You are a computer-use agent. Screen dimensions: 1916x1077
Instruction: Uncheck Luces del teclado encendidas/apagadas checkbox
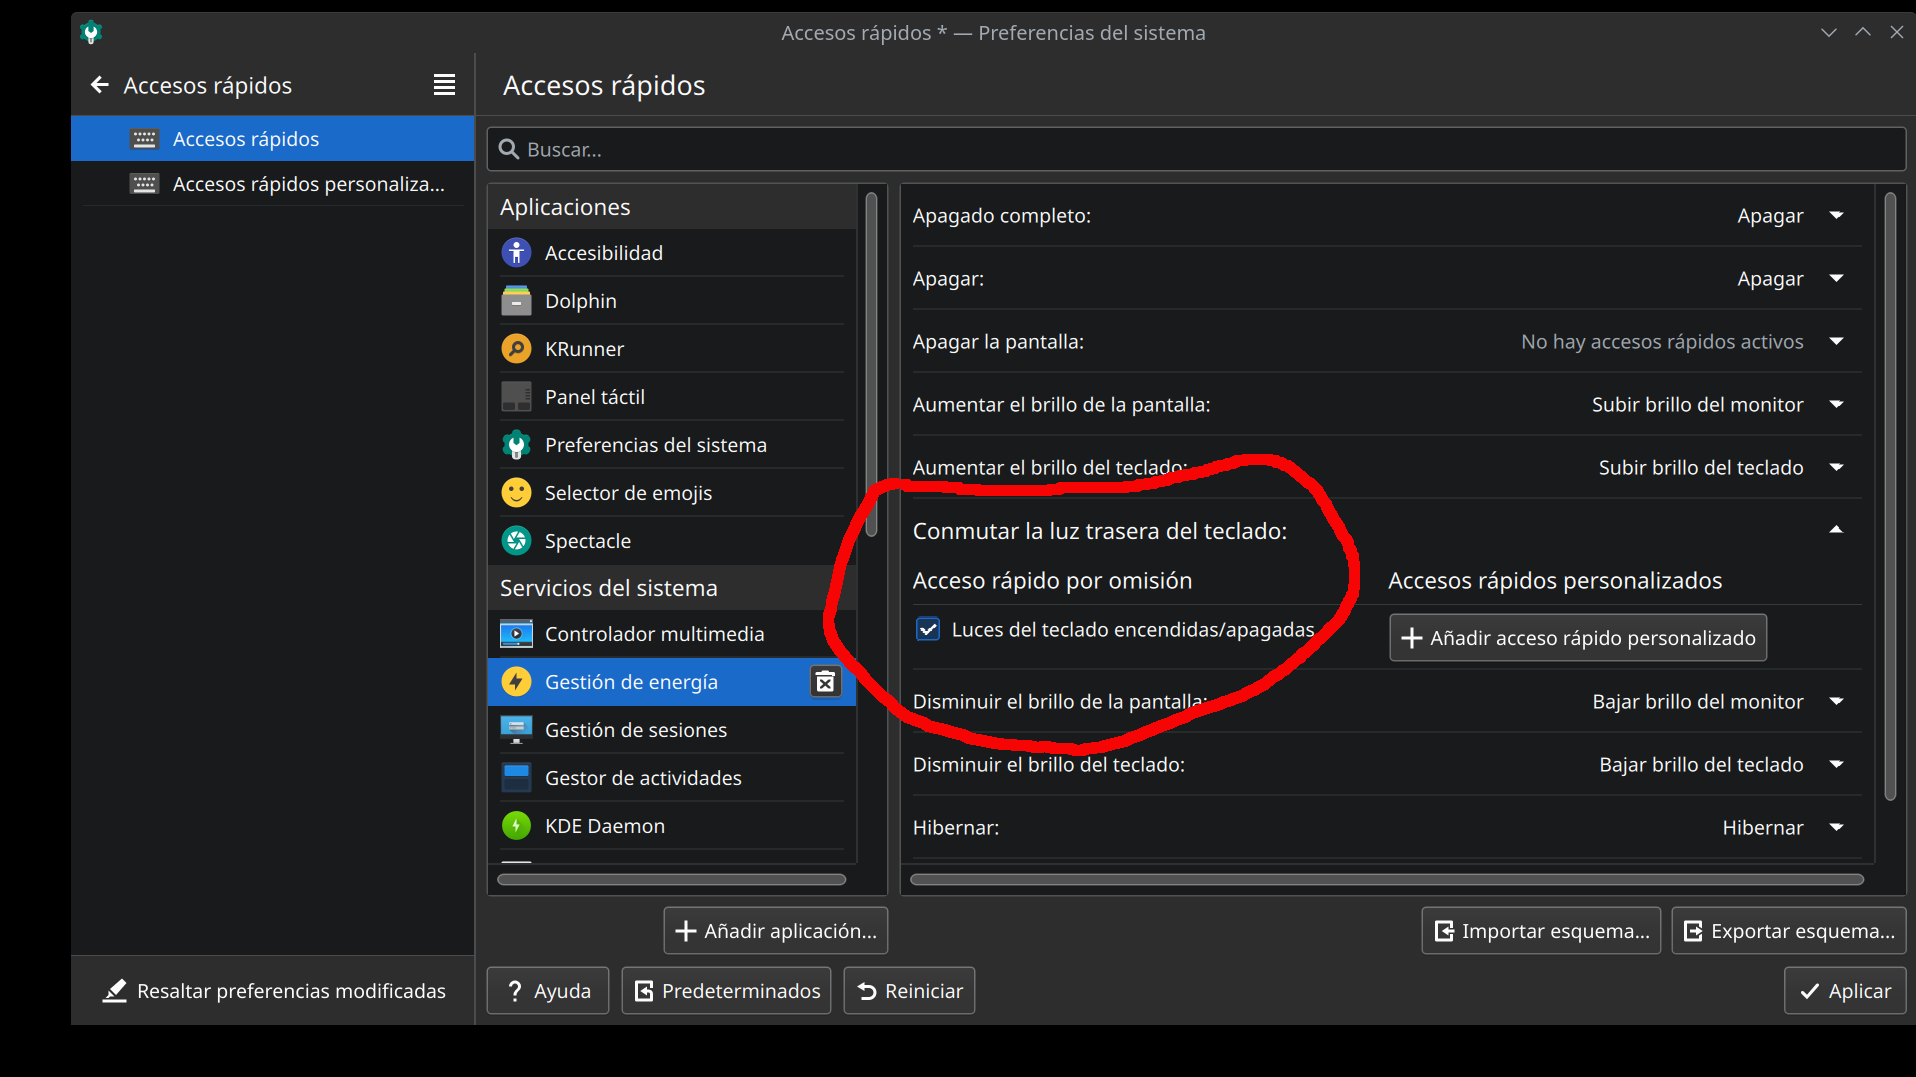(928, 630)
